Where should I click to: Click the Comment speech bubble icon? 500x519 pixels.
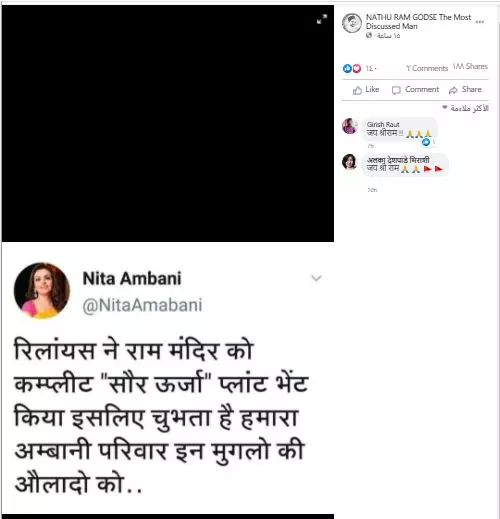(x=396, y=90)
